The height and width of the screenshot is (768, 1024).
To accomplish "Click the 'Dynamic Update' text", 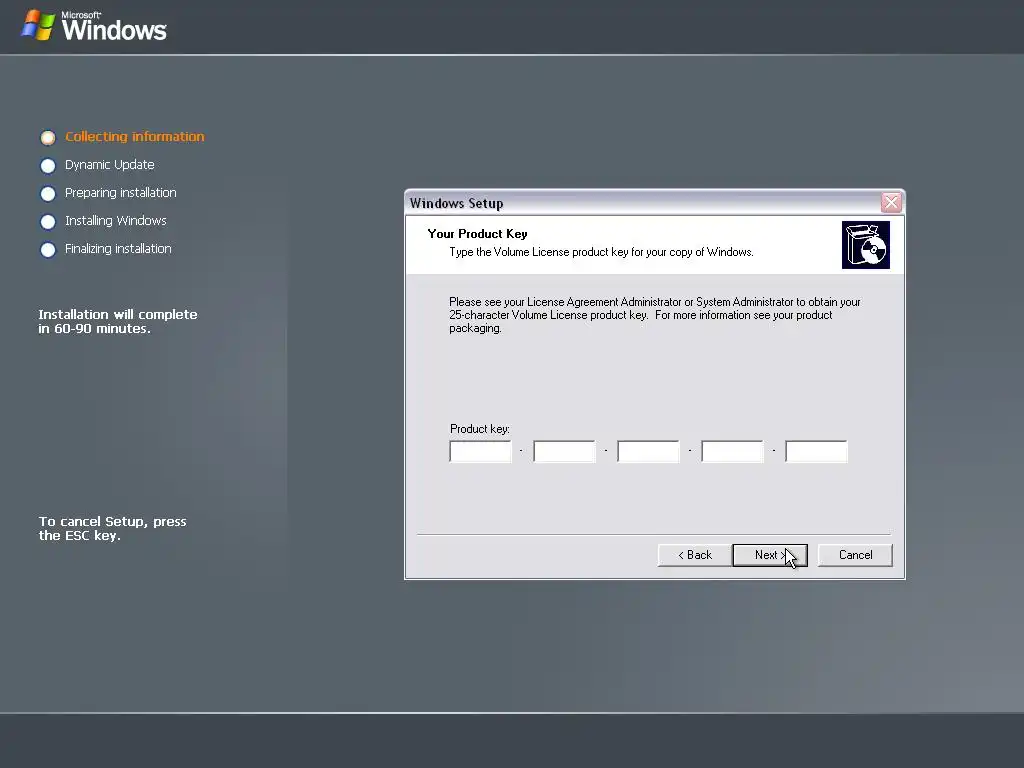I will click(110, 165).
